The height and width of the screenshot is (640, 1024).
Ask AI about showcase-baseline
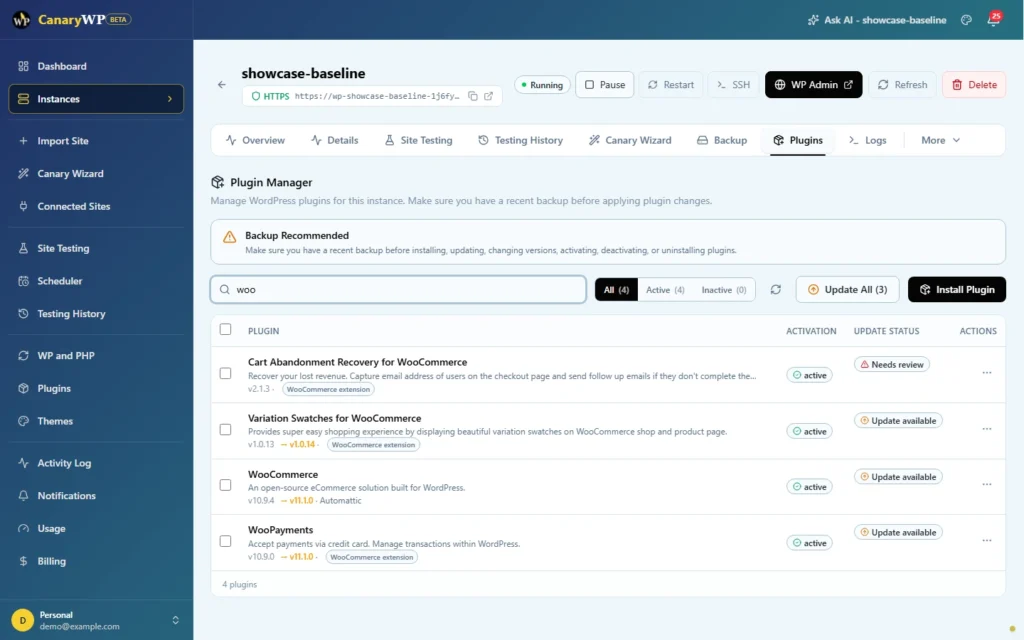(876, 20)
